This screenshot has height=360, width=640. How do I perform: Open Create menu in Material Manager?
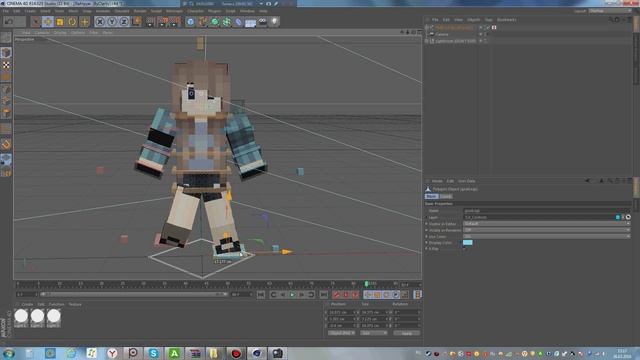click(x=27, y=304)
